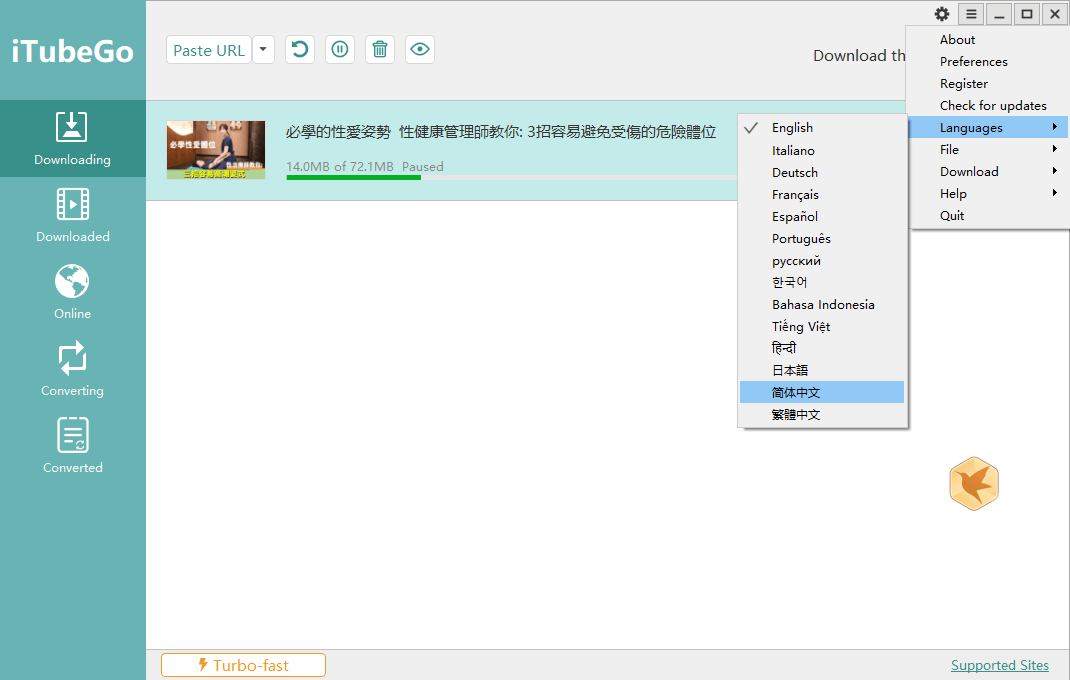The width and height of the screenshot is (1070, 680).
Task: Select Check for updates
Action: point(987,105)
